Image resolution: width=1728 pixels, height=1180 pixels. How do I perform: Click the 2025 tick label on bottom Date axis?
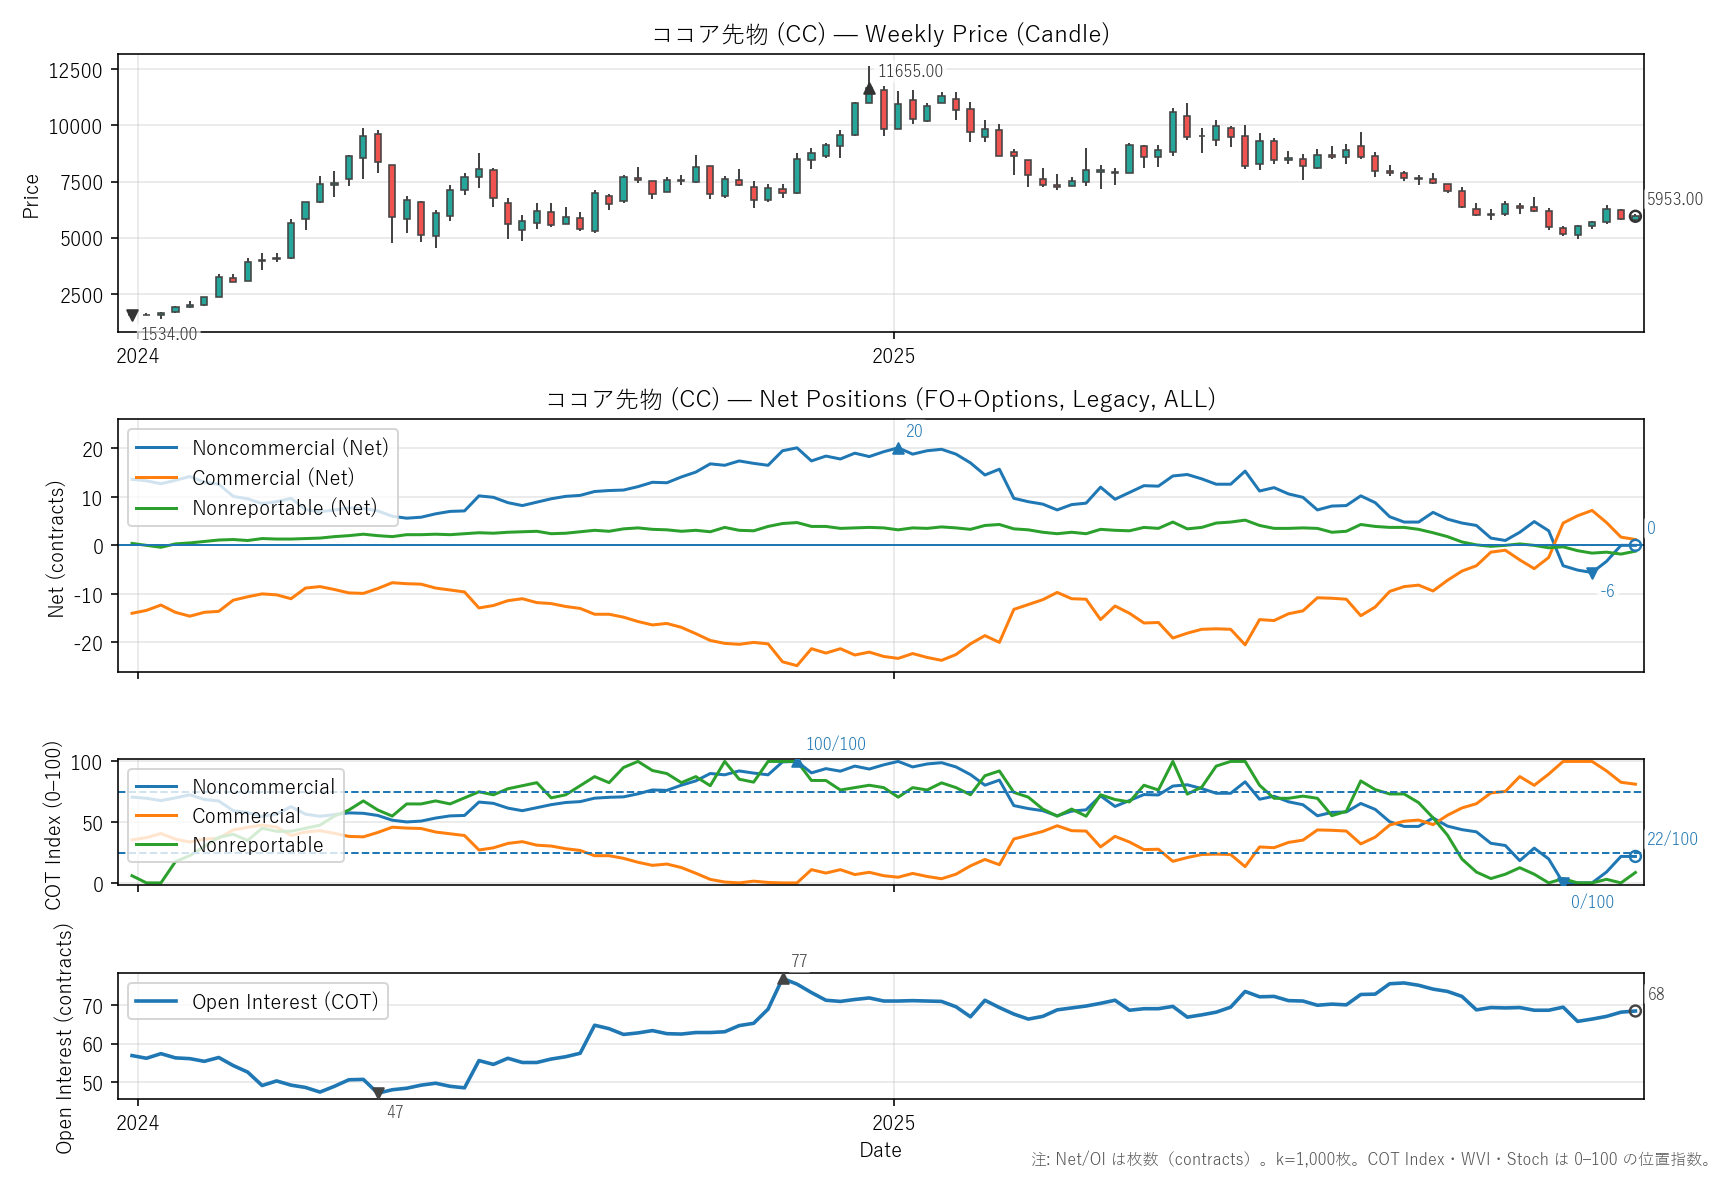click(893, 1123)
